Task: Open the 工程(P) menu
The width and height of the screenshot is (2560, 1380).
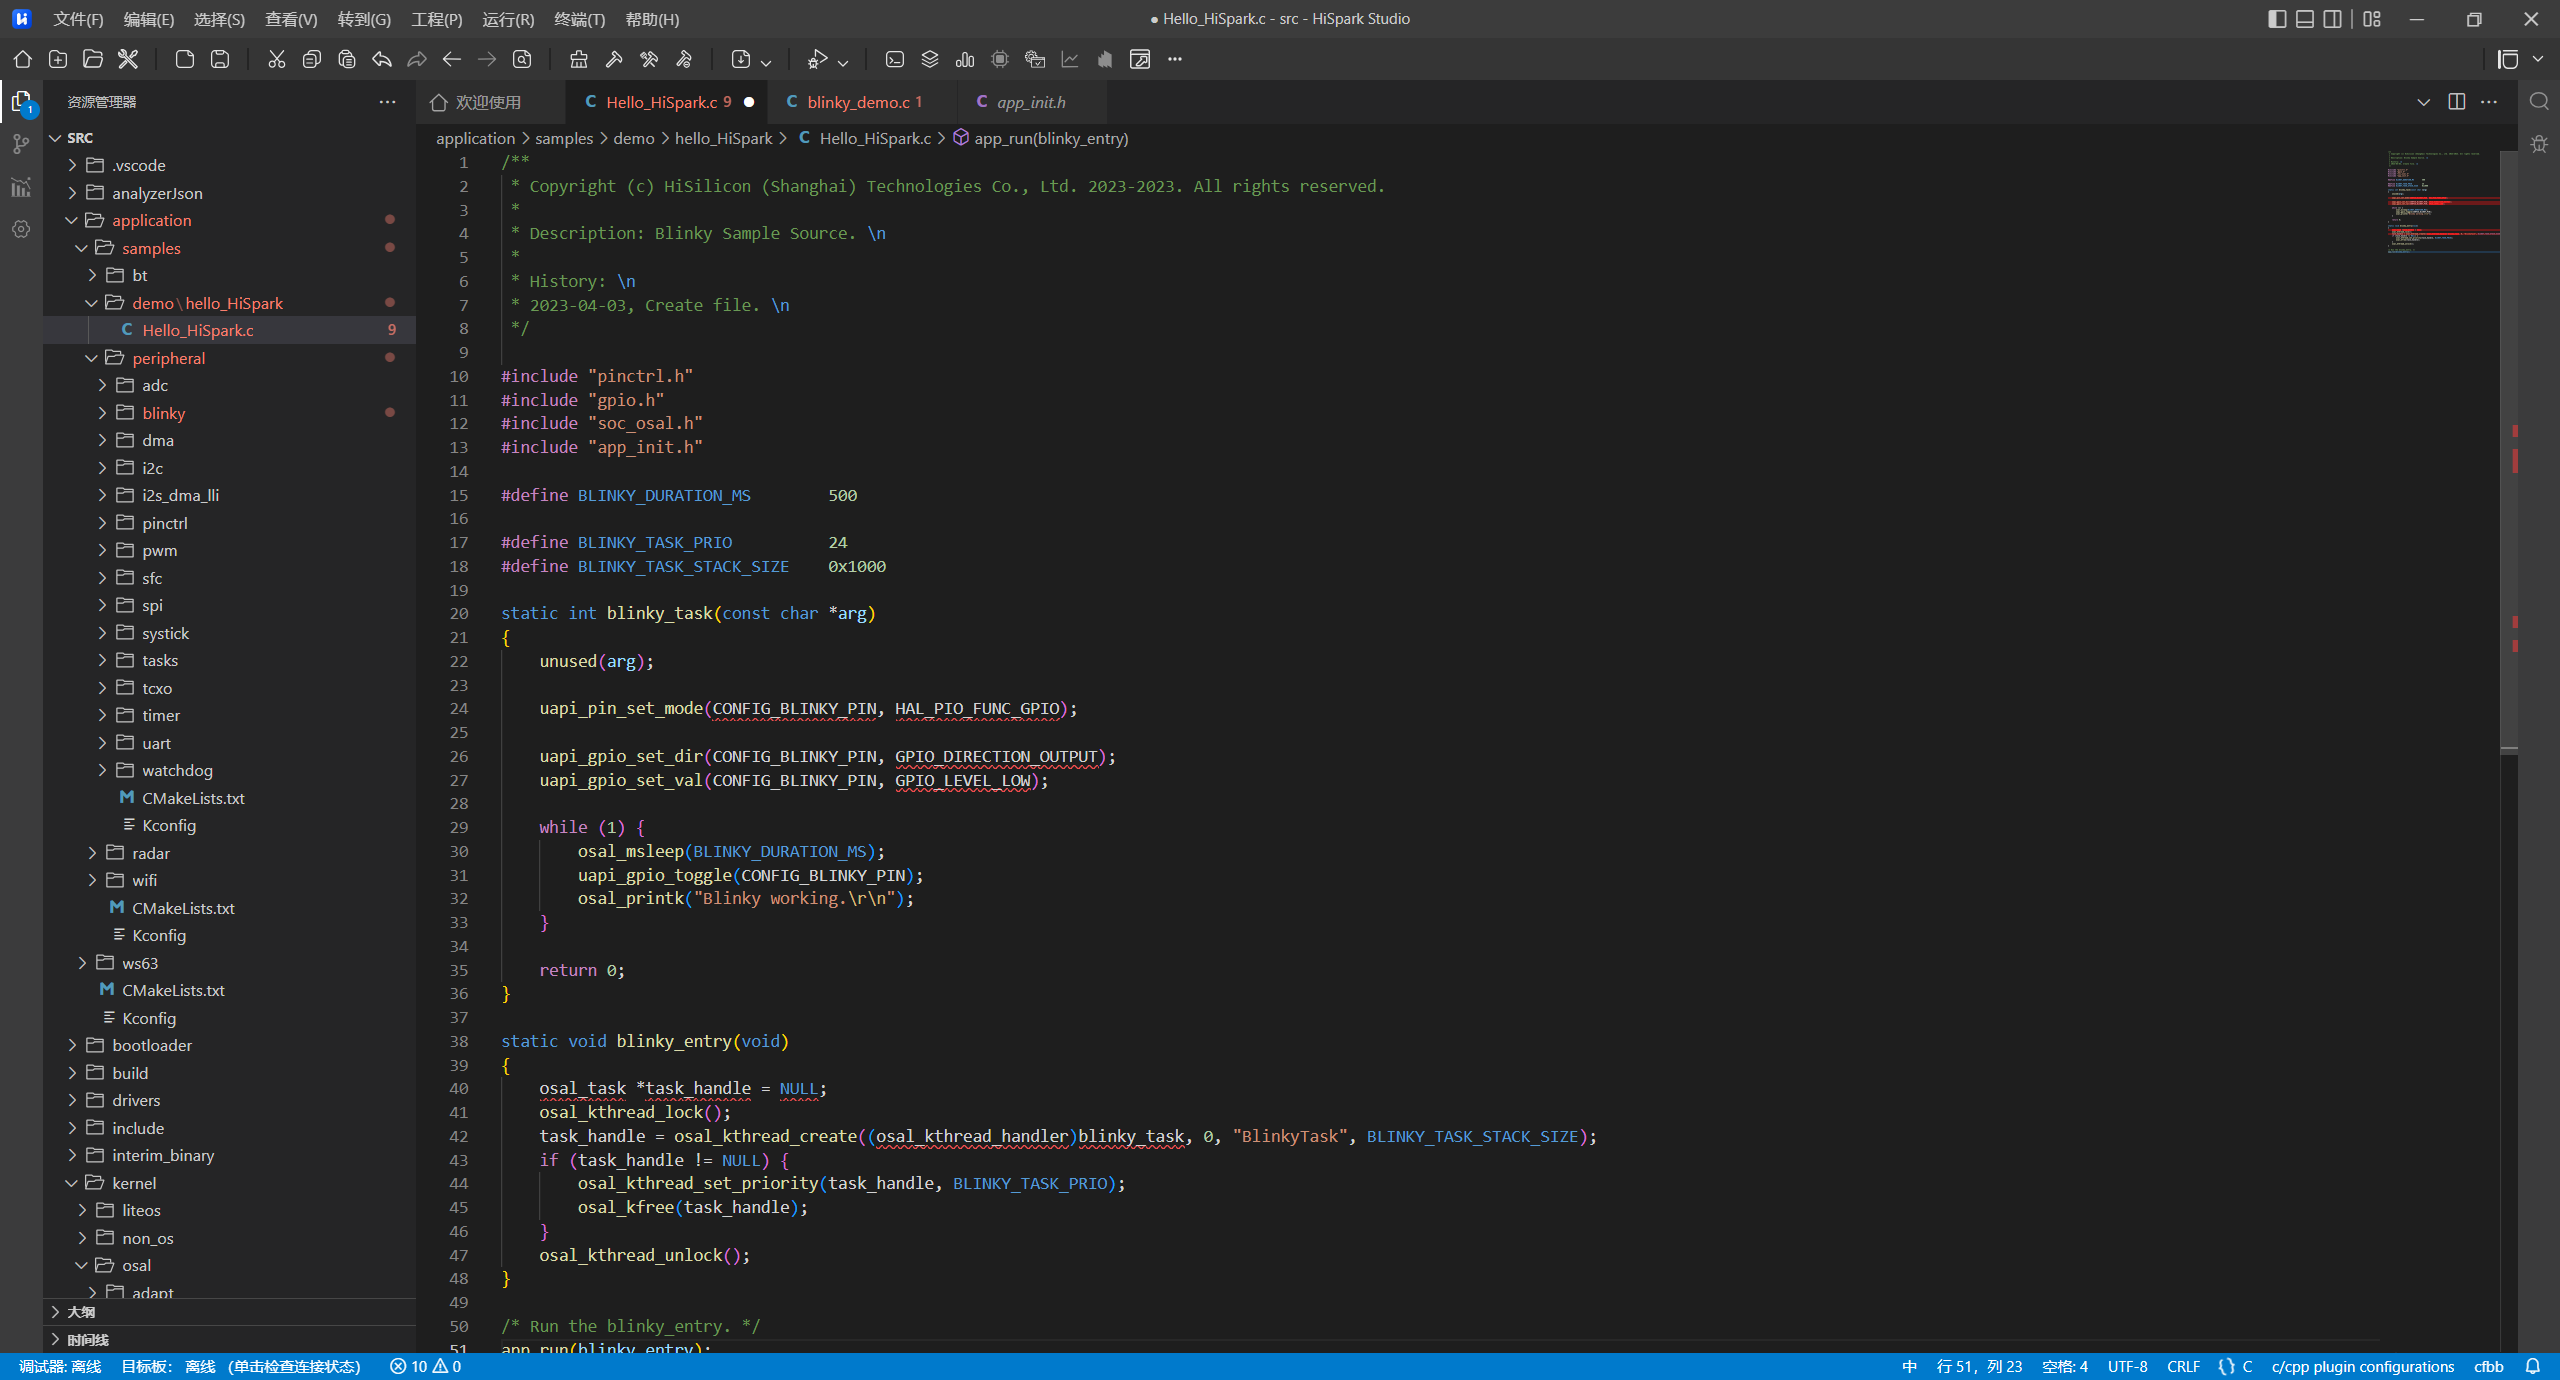Action: point(436,19)
